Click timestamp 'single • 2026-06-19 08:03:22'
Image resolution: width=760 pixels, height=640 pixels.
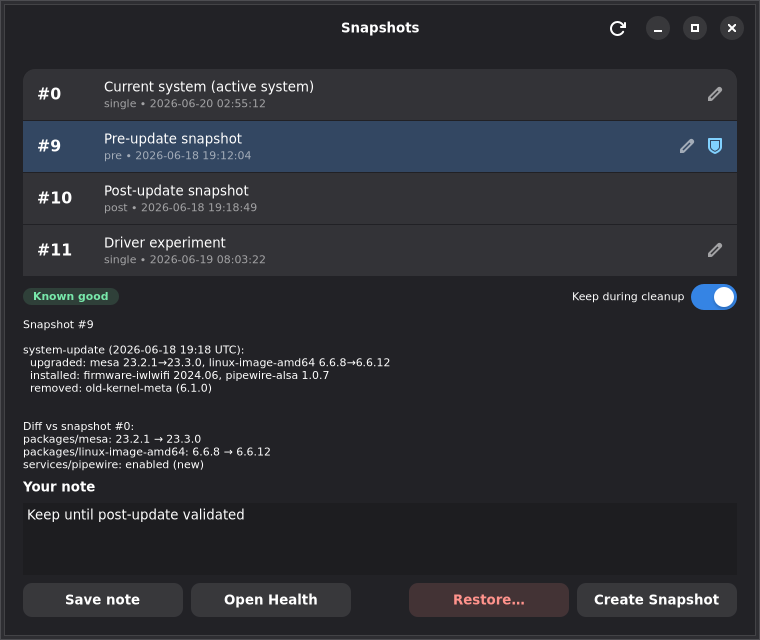pos(185,259)
